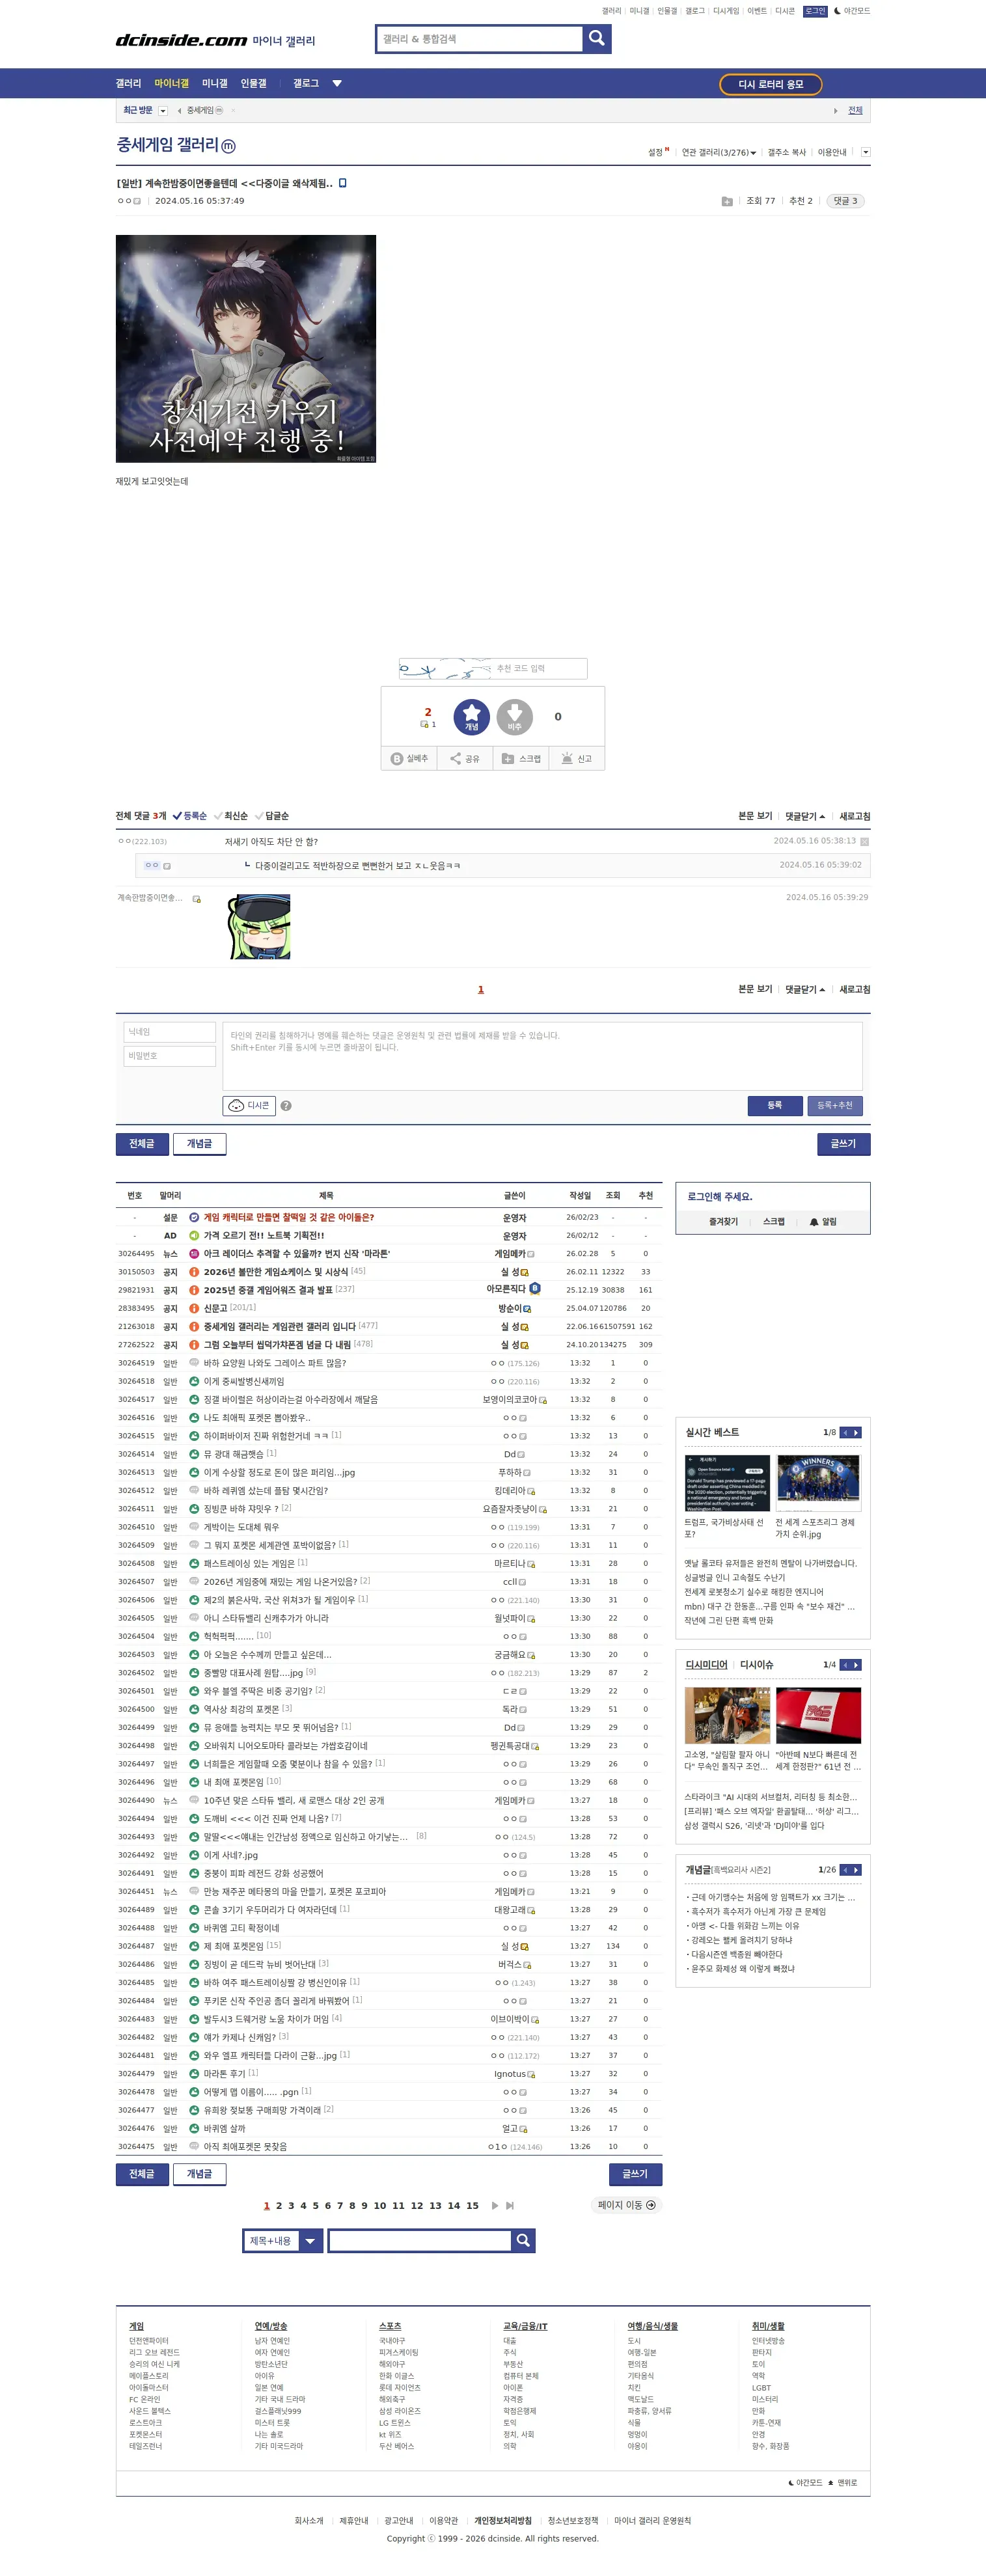This screenshot has width=986, height=2576.
Task: Click the search magnifier icon in header
Action: (x=596, y=39)
